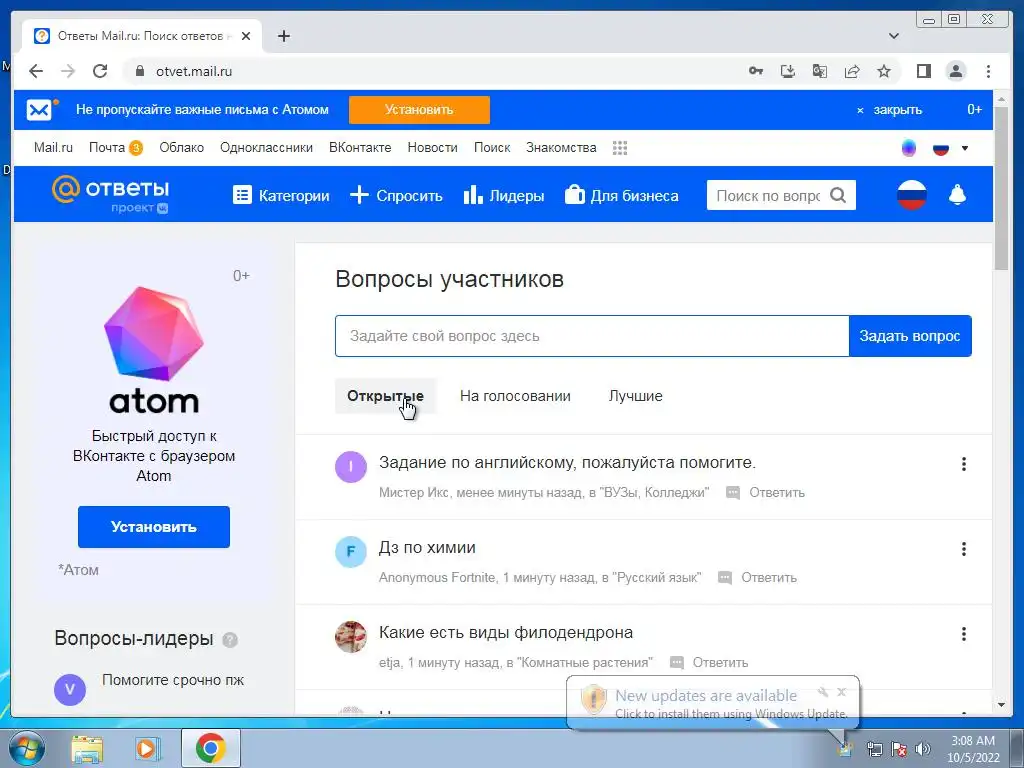Open Категории menu

click(281, 195)
